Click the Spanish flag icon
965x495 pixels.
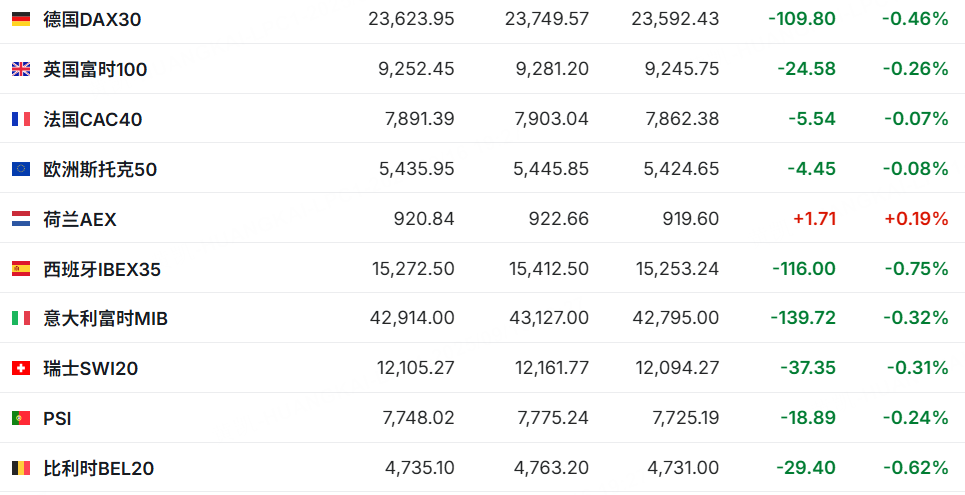point(21,269)
